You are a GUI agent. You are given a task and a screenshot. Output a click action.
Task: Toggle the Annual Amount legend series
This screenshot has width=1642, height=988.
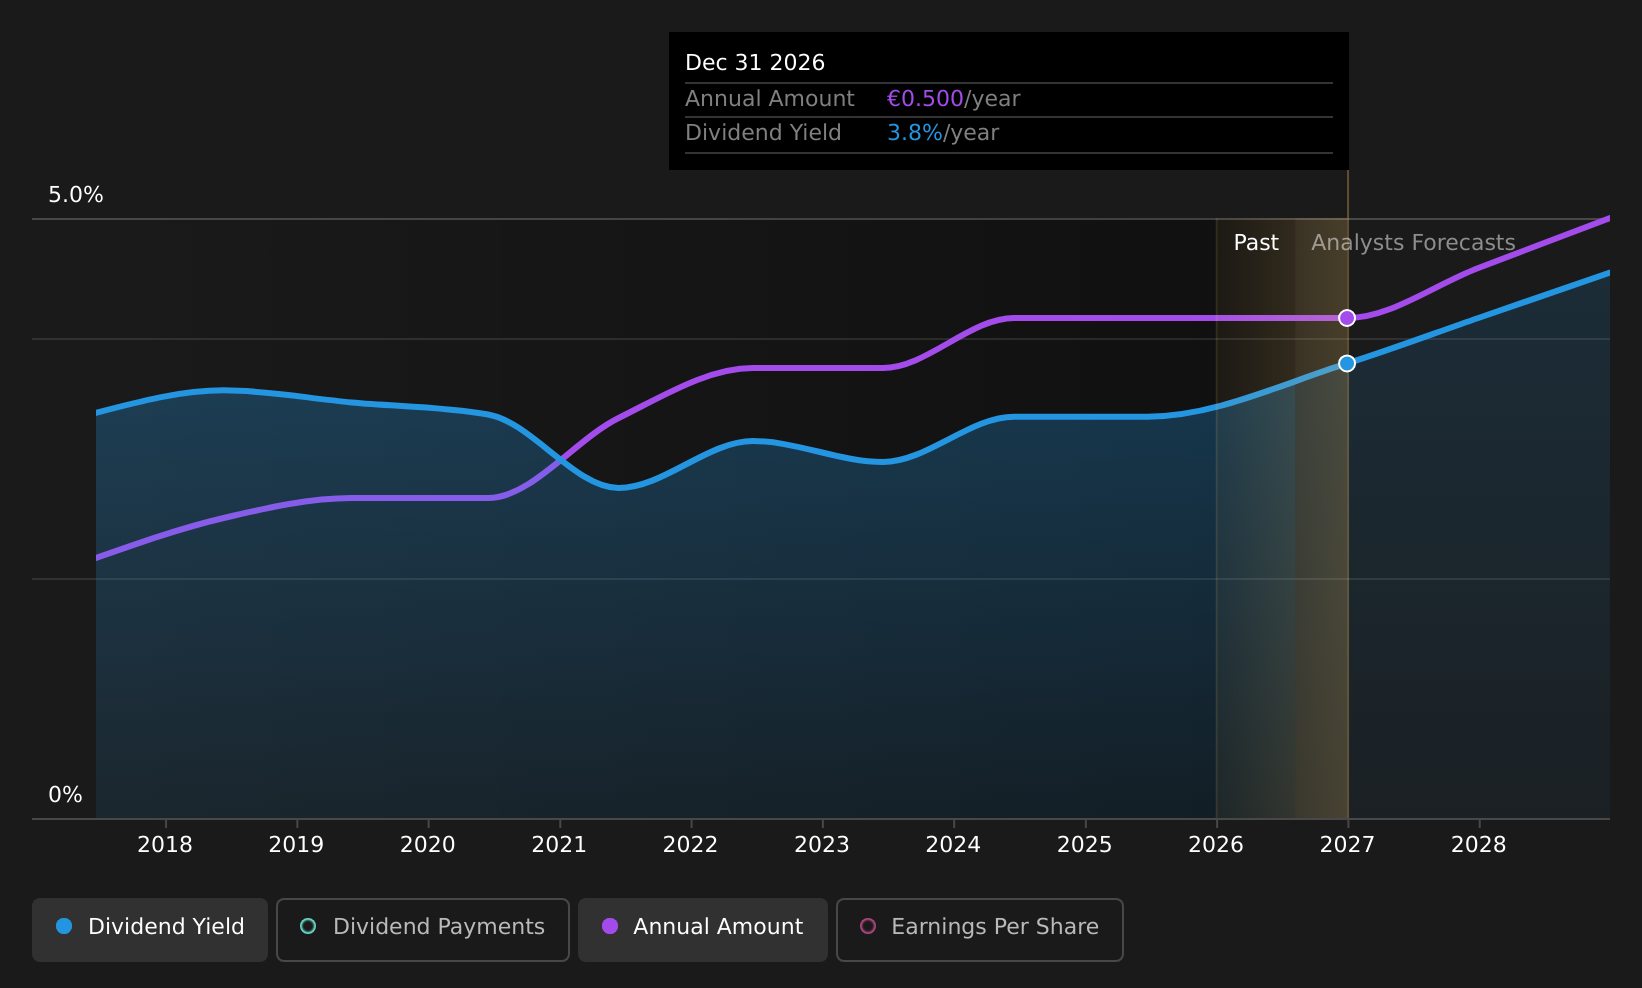pyautogui.click(x=703, y=929)
